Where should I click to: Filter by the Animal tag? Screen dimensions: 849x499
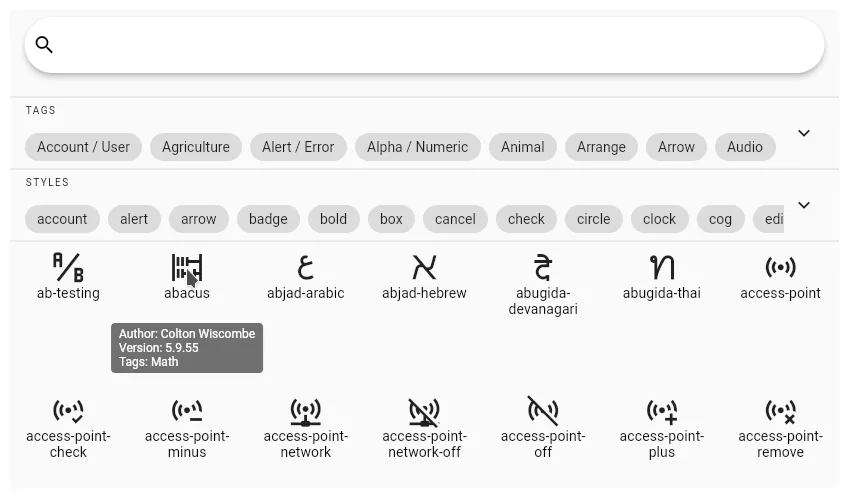click(522, 147)
